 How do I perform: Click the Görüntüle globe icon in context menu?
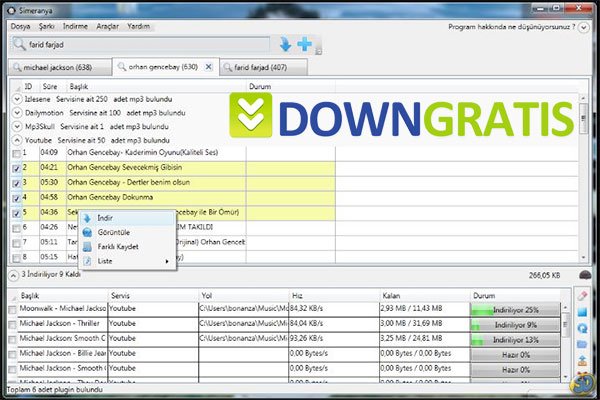point(87,232)
